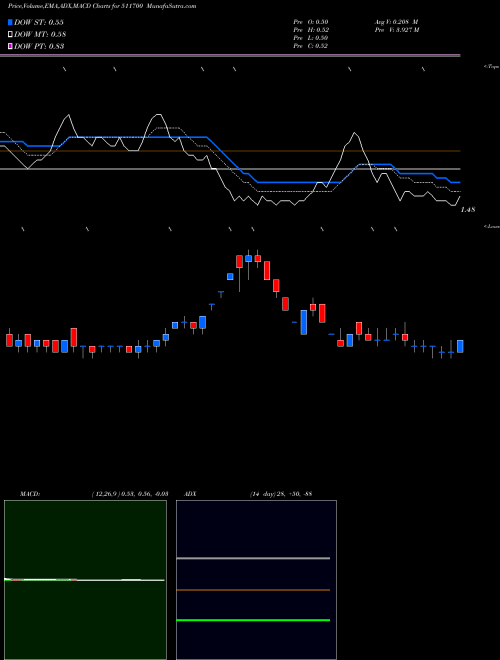Click the magenta DOW PT legend square

click(10, 46)
